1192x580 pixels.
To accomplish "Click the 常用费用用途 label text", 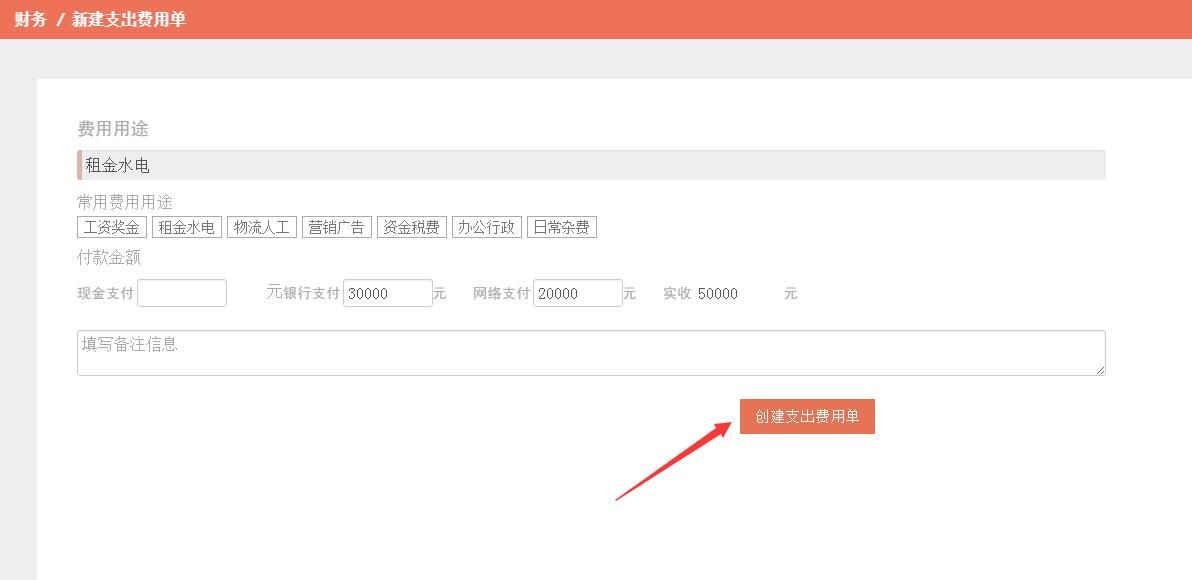I will (125, 202).
